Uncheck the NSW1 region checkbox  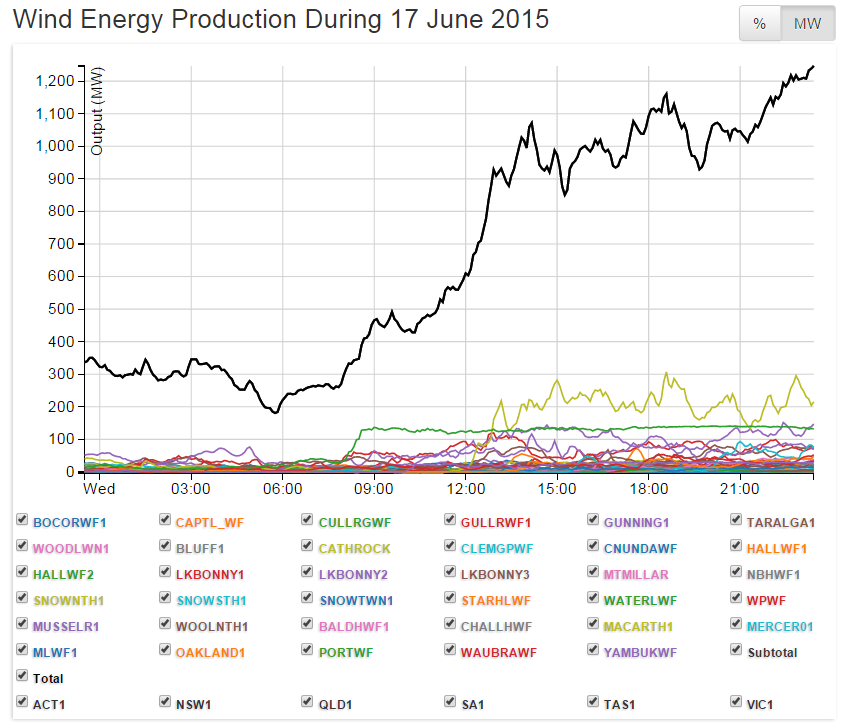166,703
